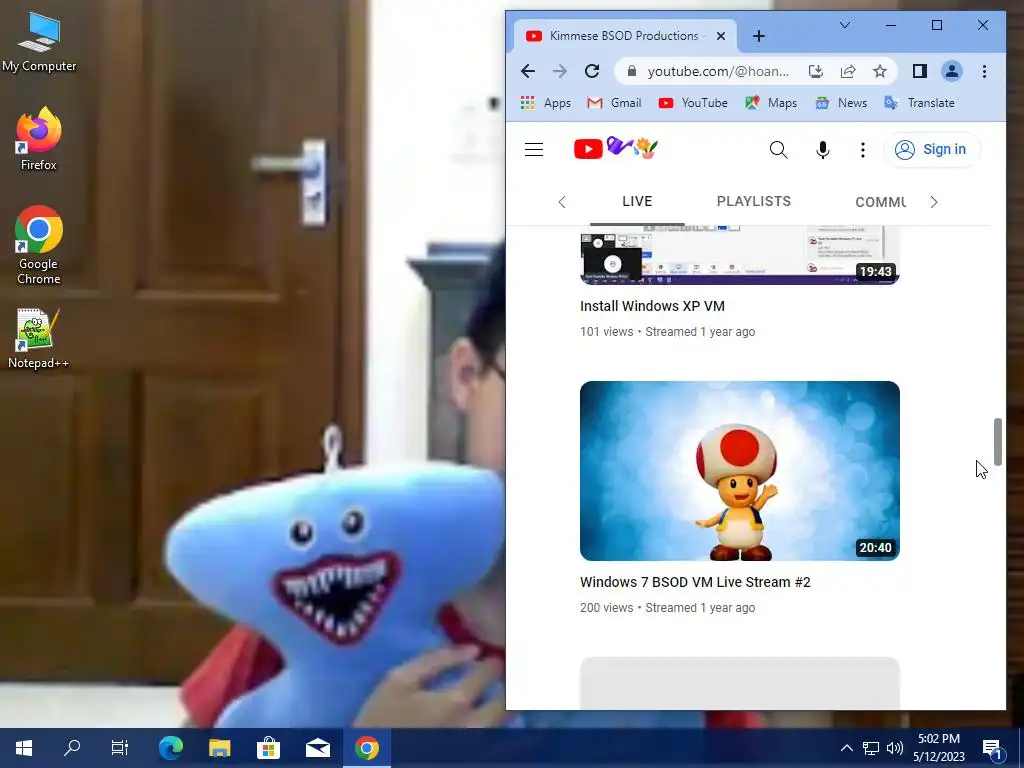Open taskbar search
Viewport: 1024px width, 768px height.
(72, 748)
